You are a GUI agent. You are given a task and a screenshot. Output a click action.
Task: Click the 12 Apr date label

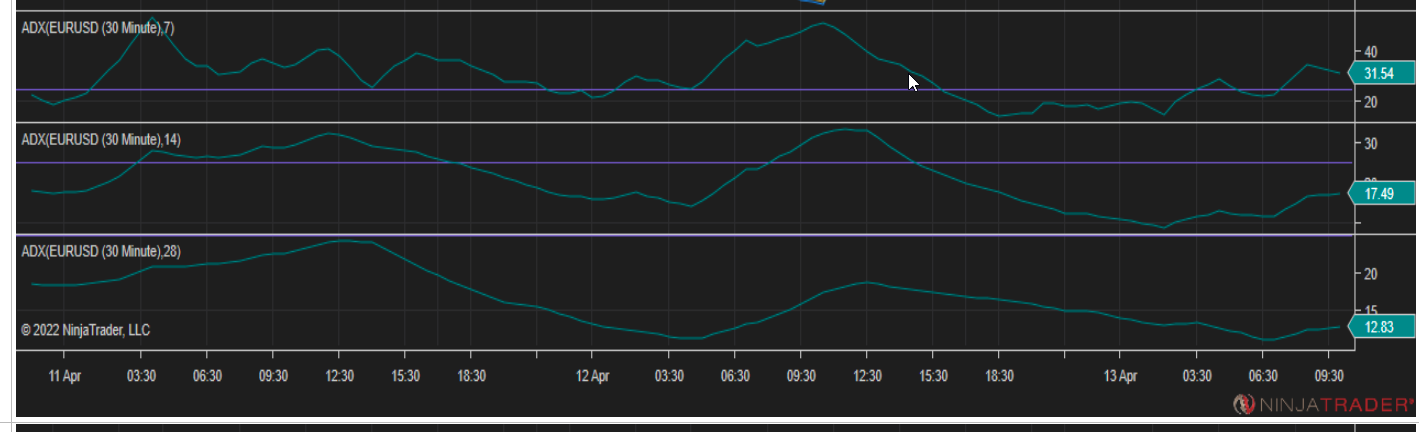(592, 377)
